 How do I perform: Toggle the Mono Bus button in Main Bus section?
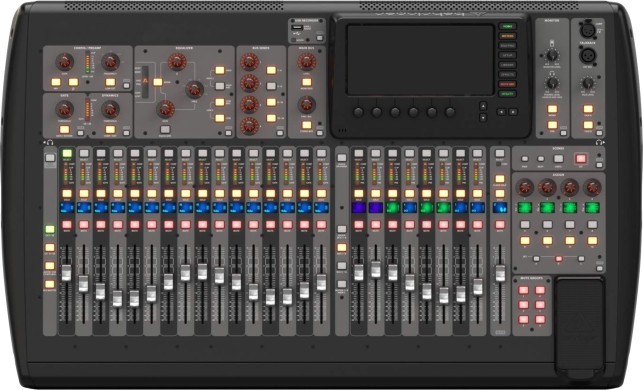[306, 82]
